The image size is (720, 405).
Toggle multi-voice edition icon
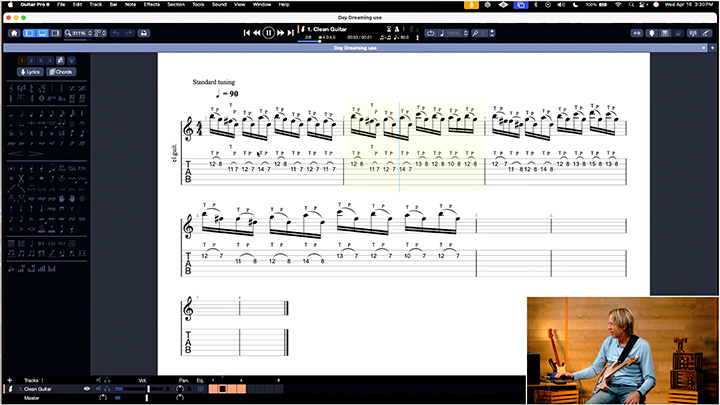[60, 61]
